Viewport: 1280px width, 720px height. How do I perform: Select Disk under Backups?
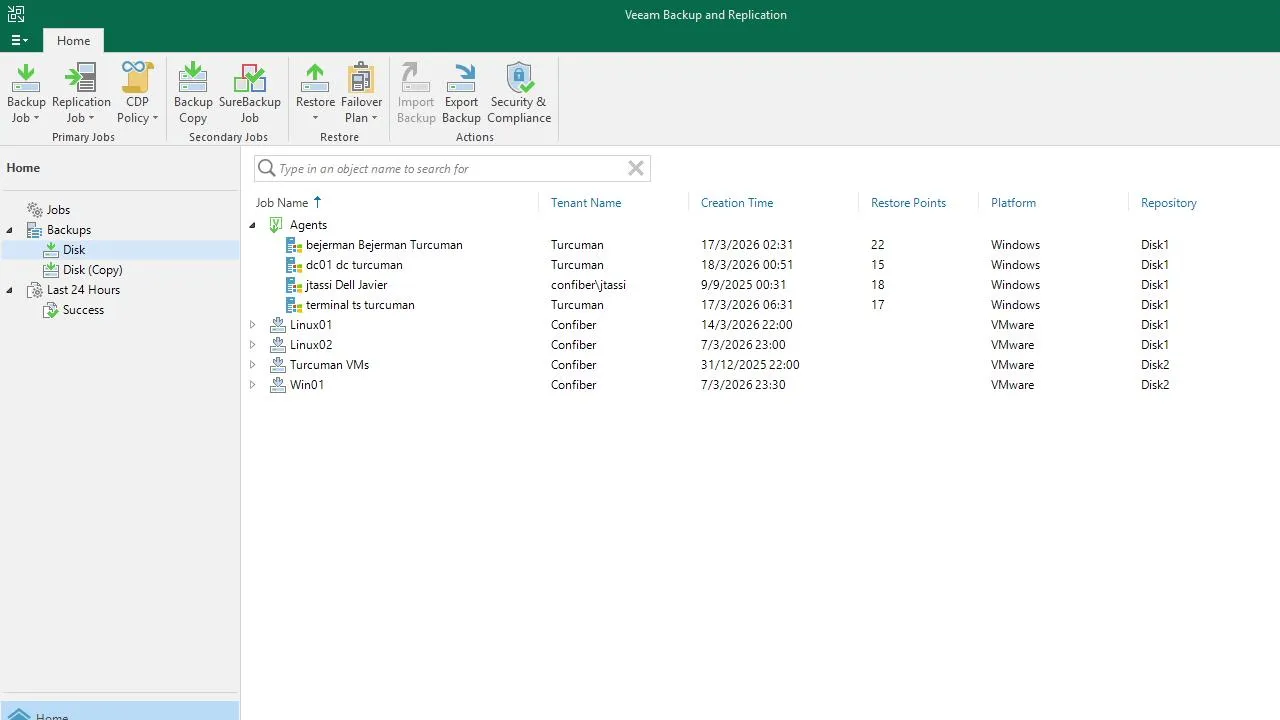pos(74,250)
